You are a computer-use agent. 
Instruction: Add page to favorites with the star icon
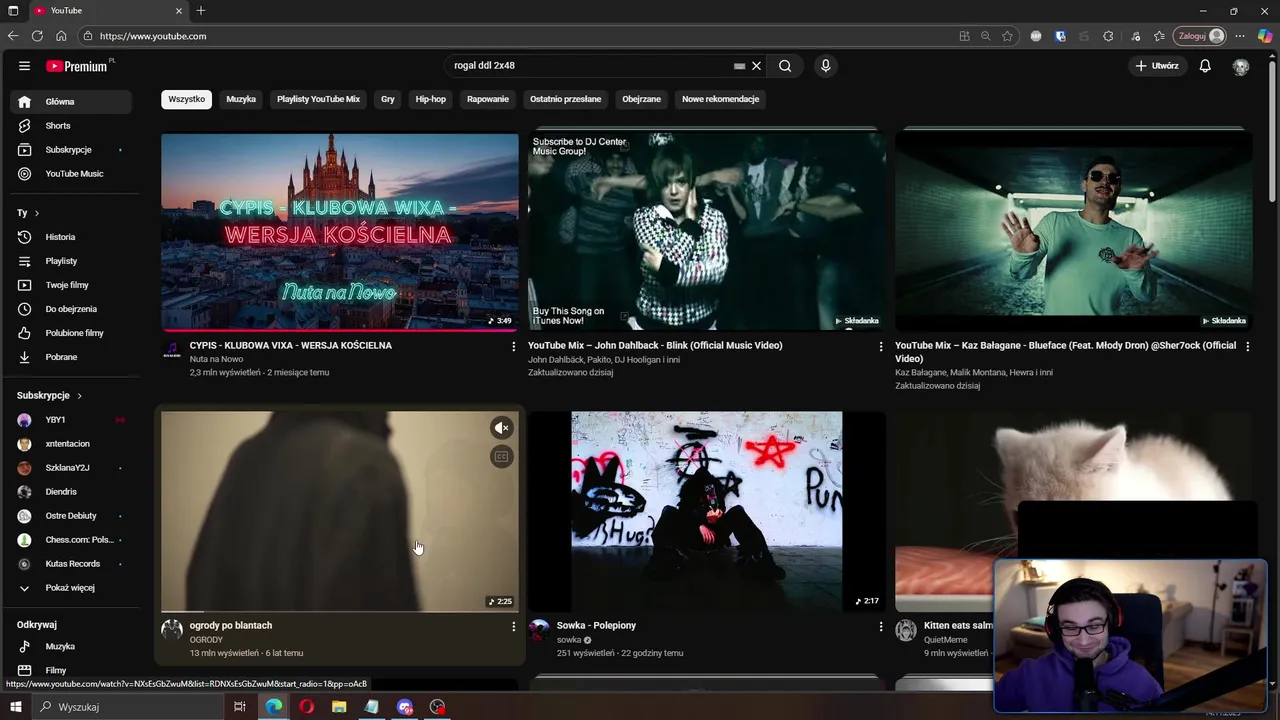click(1007, 36)
